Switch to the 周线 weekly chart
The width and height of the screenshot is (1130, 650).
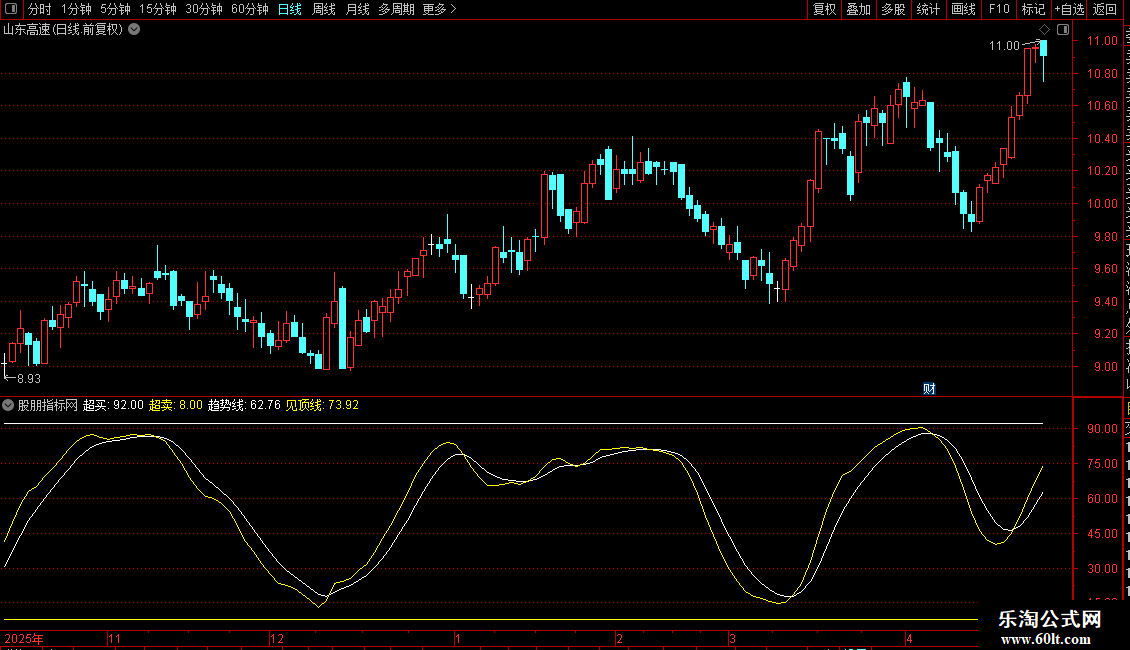click(324, 9)
